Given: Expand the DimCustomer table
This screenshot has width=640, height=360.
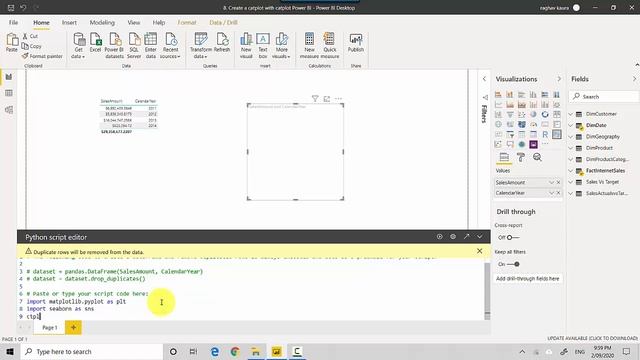Looking at the screenshot, I should 571,114.
